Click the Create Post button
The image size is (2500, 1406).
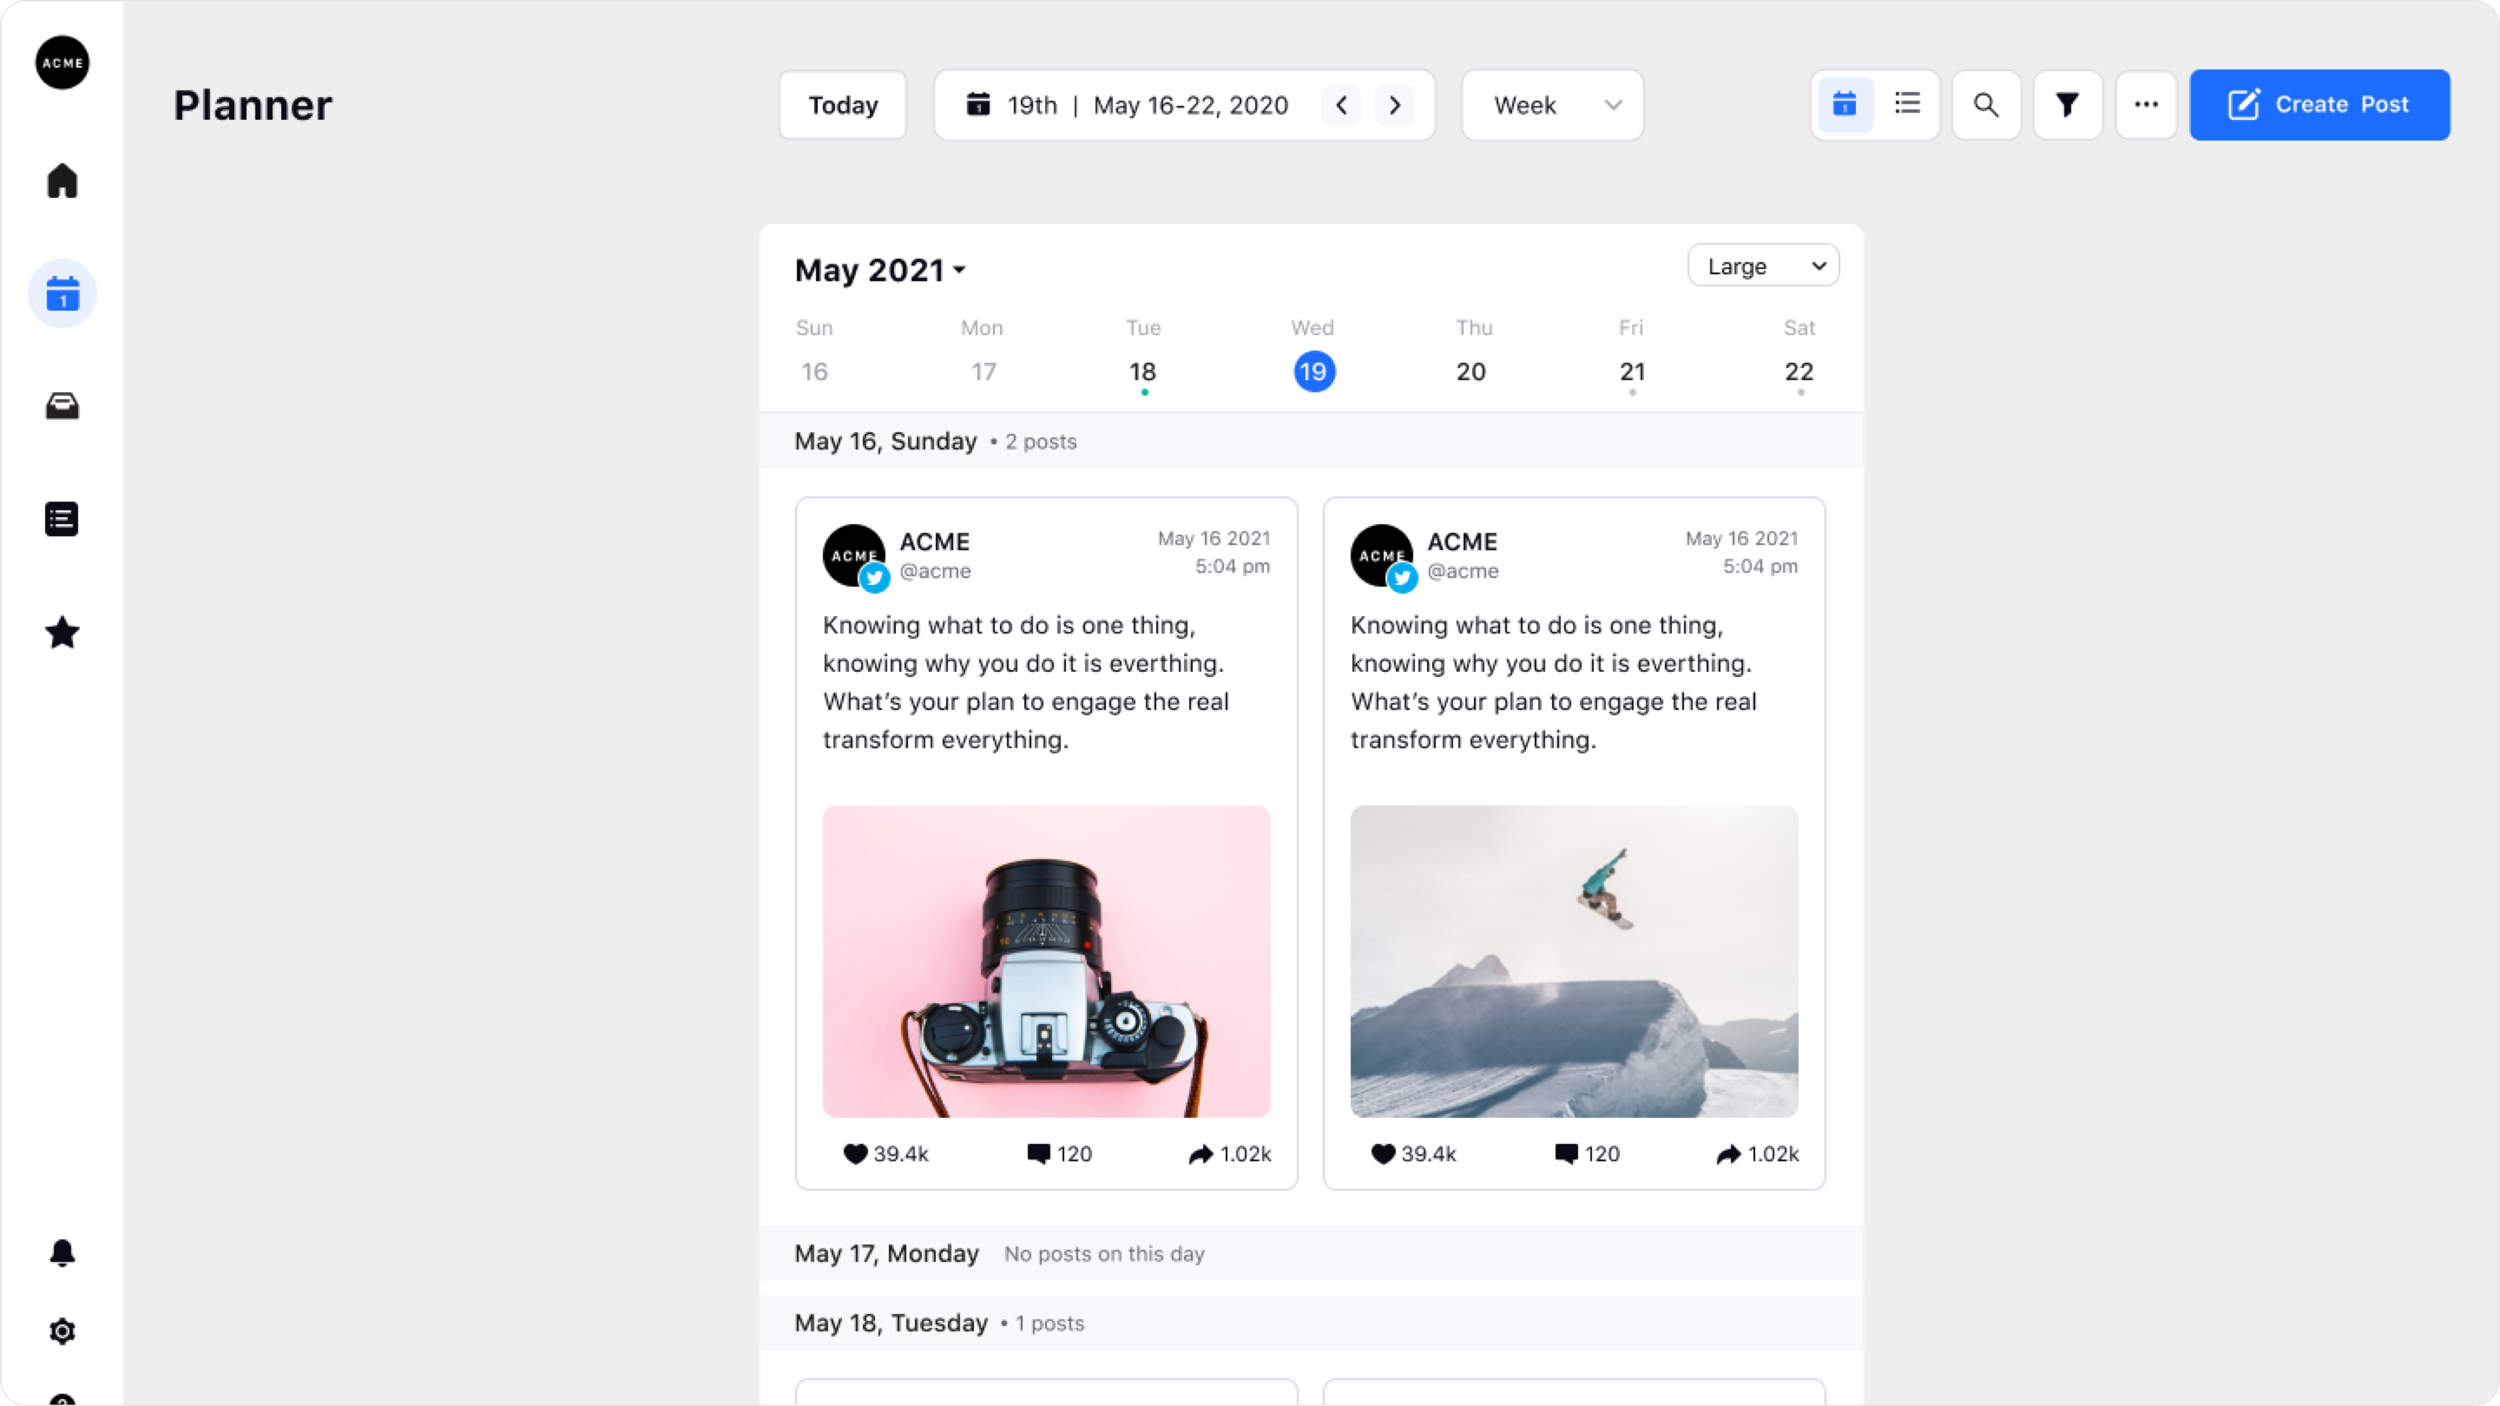coord(2320,105)
